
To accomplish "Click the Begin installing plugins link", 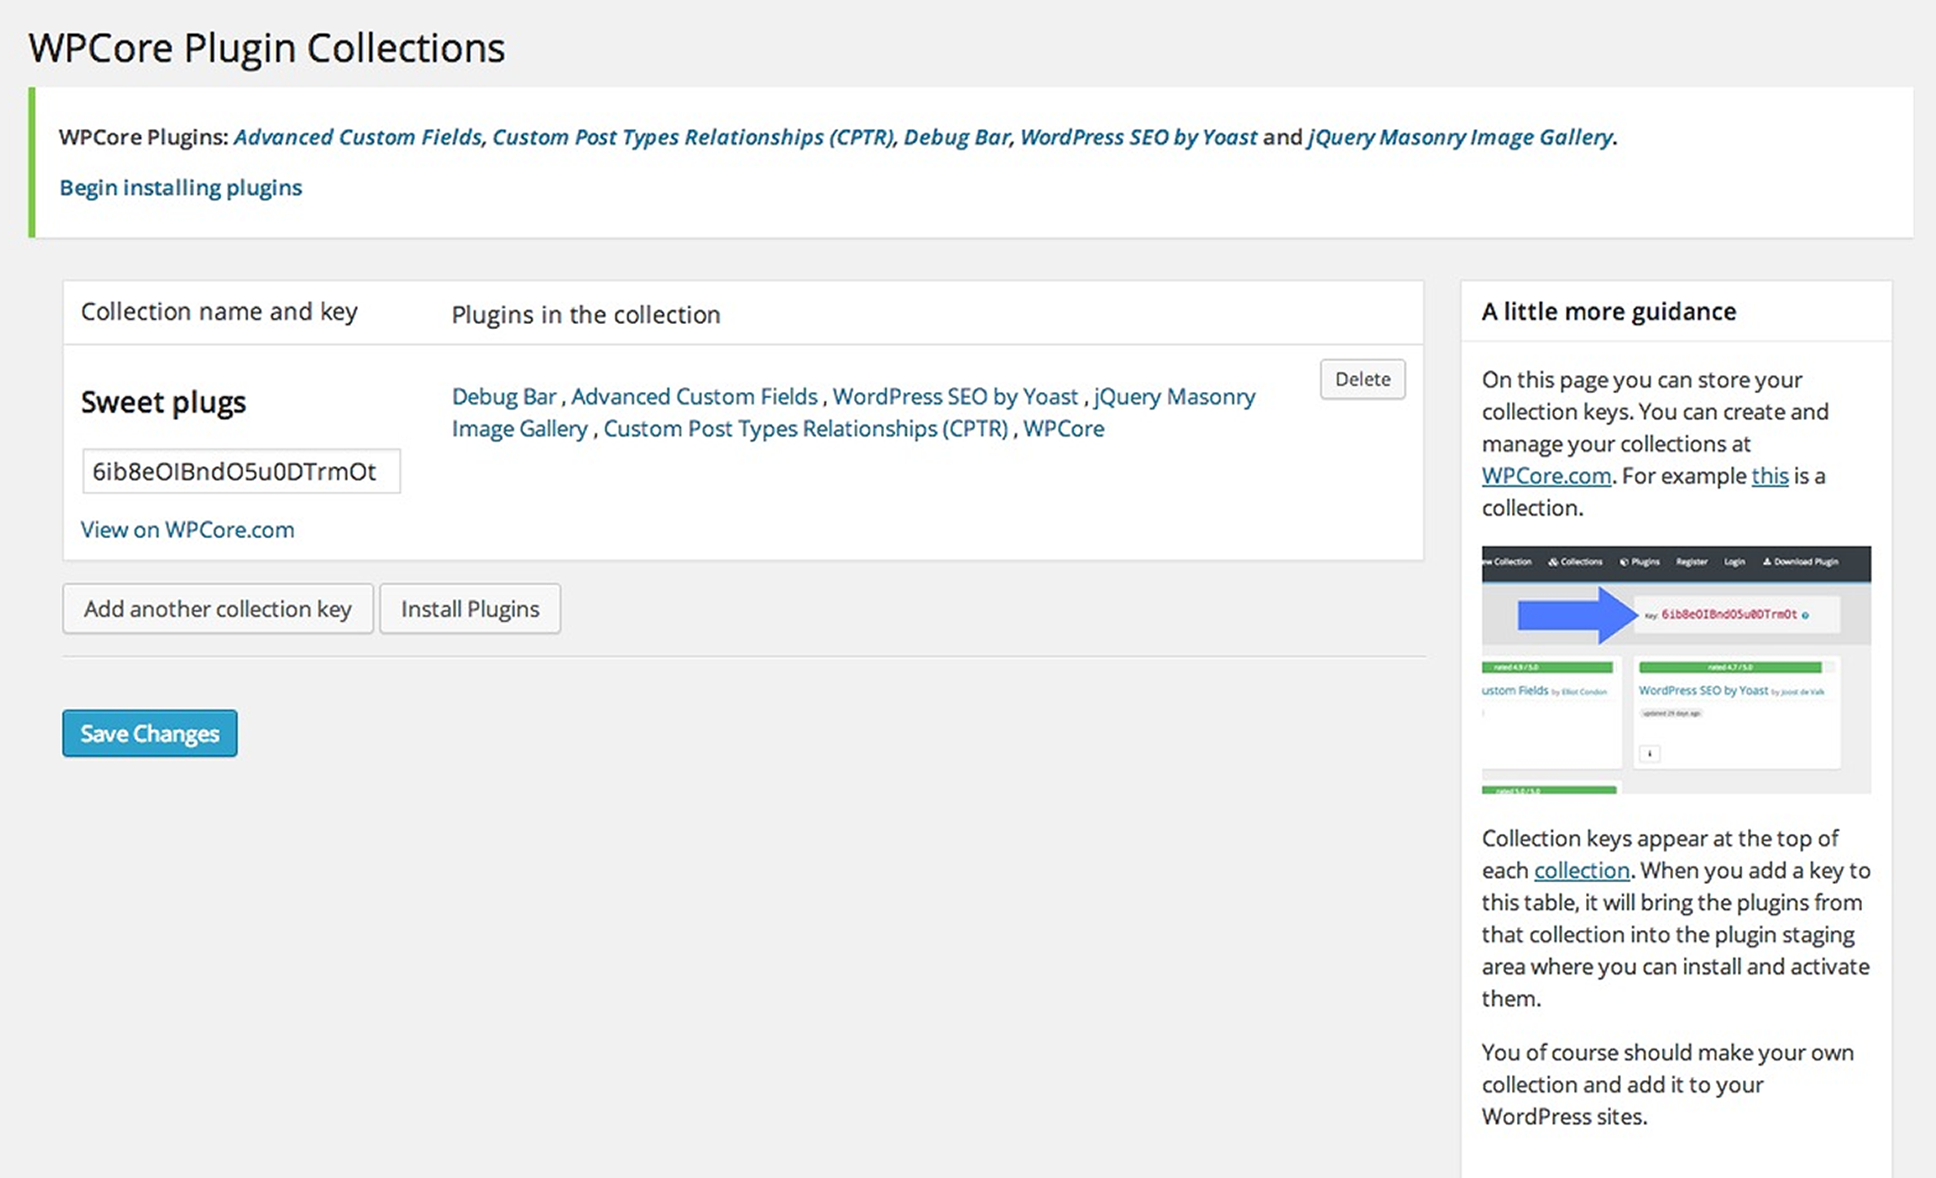I will [x=180, y=187].
